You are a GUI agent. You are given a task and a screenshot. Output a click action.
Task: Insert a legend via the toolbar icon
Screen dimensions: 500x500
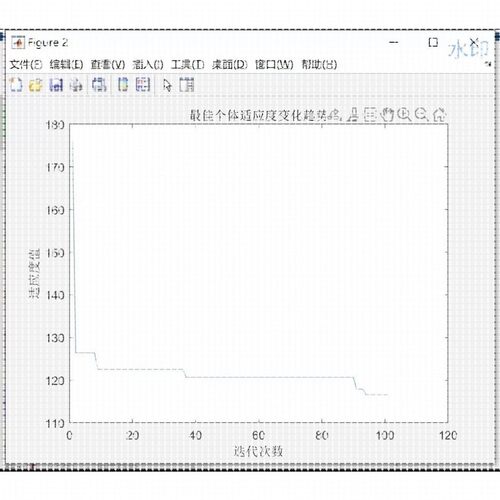[x=143, y=85]
